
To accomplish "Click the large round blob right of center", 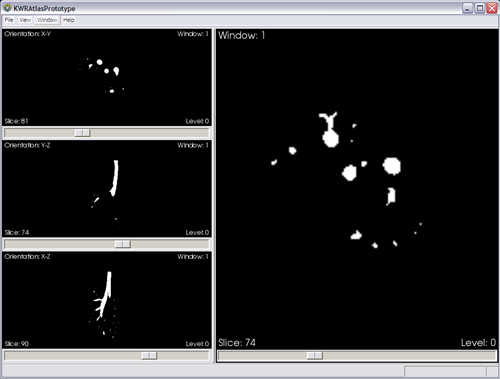I will pyautogui.click(x=391, y=166).
